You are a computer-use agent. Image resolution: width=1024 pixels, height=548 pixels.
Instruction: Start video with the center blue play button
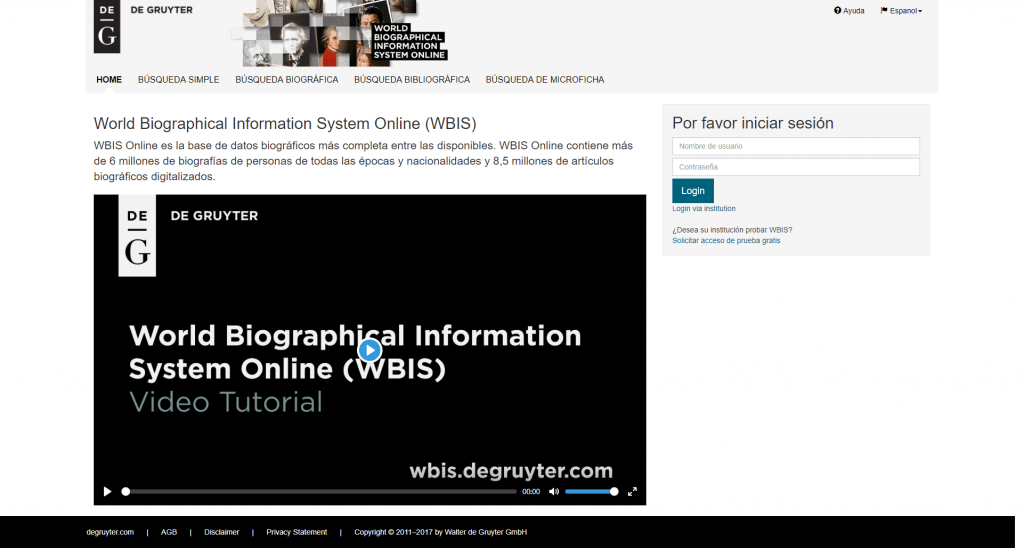click(x=370, y=350)
